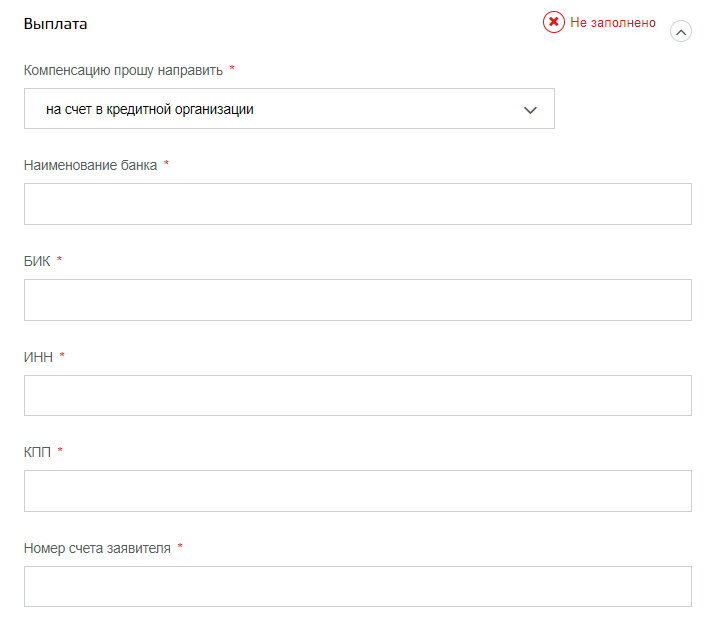Image resolution: width=713 pixels, height=621 pixels.
Task: Click the 'Компенсацию прошу направить' label
Action: [123, 70]
